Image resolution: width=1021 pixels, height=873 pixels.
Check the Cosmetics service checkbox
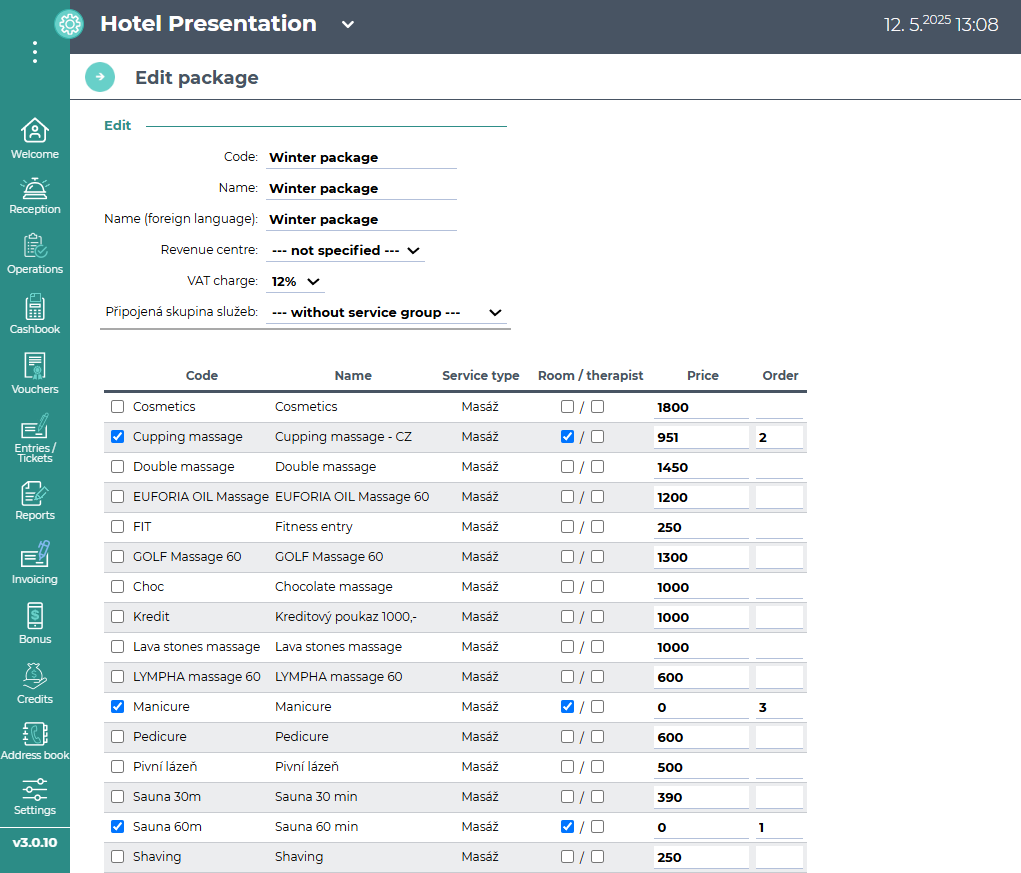click(x=118, y=407)
